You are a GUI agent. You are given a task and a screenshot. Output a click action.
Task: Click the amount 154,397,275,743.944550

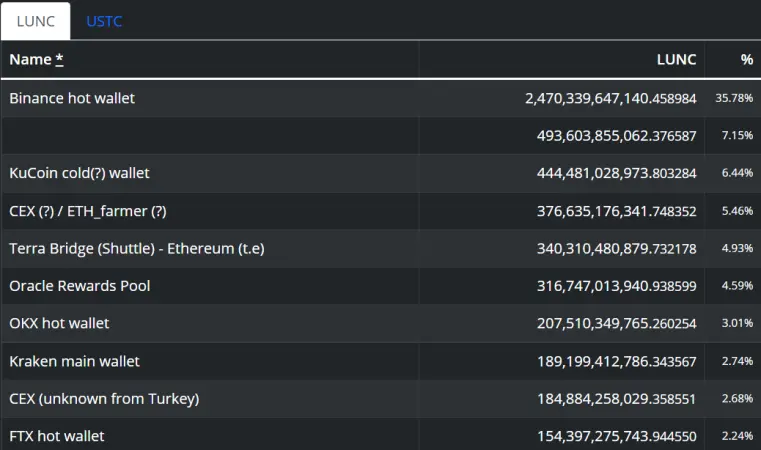(x=616, y=436)
